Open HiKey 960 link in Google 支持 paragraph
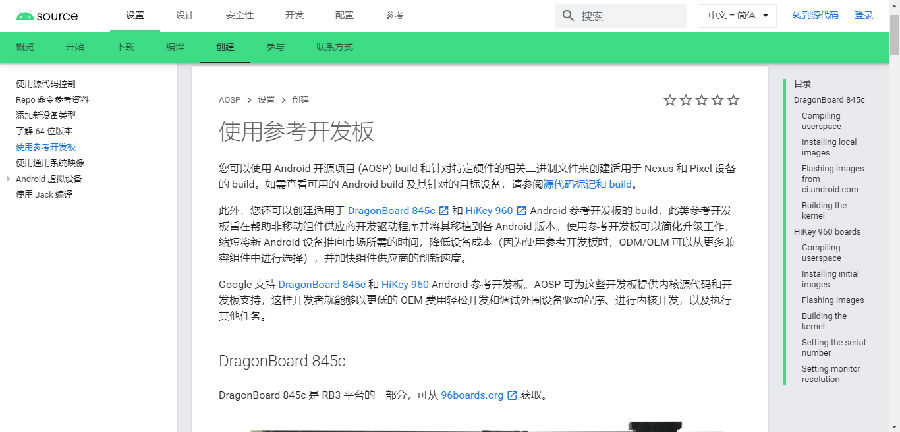The width and height of the screenshot is (900, 432). [x=405, y=285]
